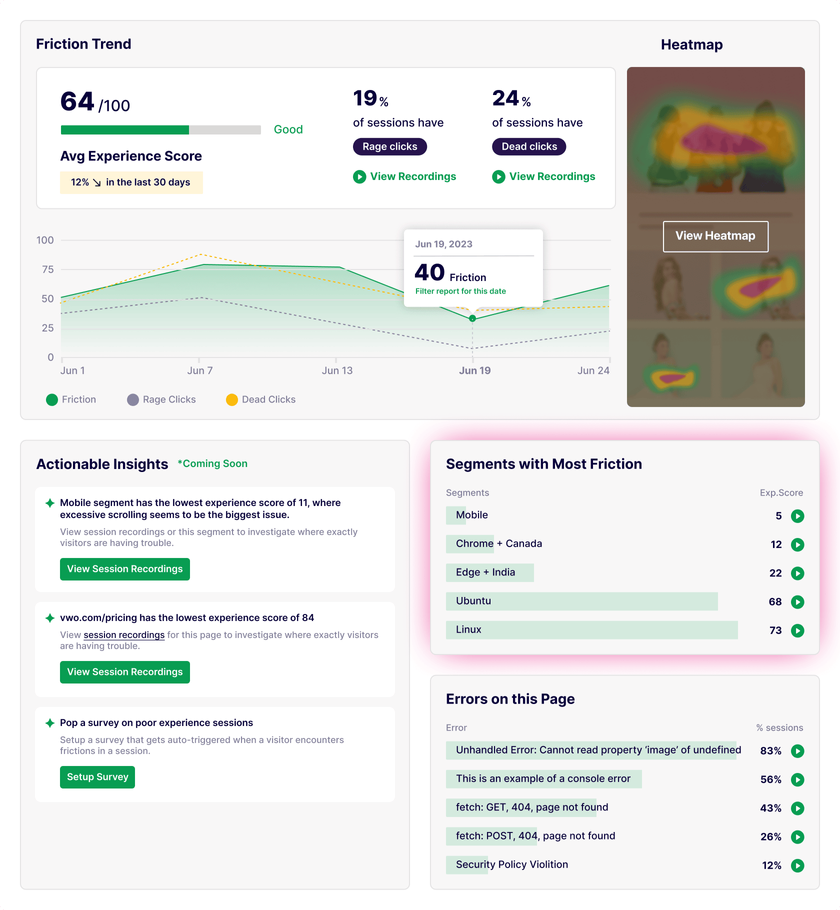The height and width of the screenshot is (910, 840).
Task: Click the play icon next to the Ubuntu segment
Action: click(x=797, y=602)
